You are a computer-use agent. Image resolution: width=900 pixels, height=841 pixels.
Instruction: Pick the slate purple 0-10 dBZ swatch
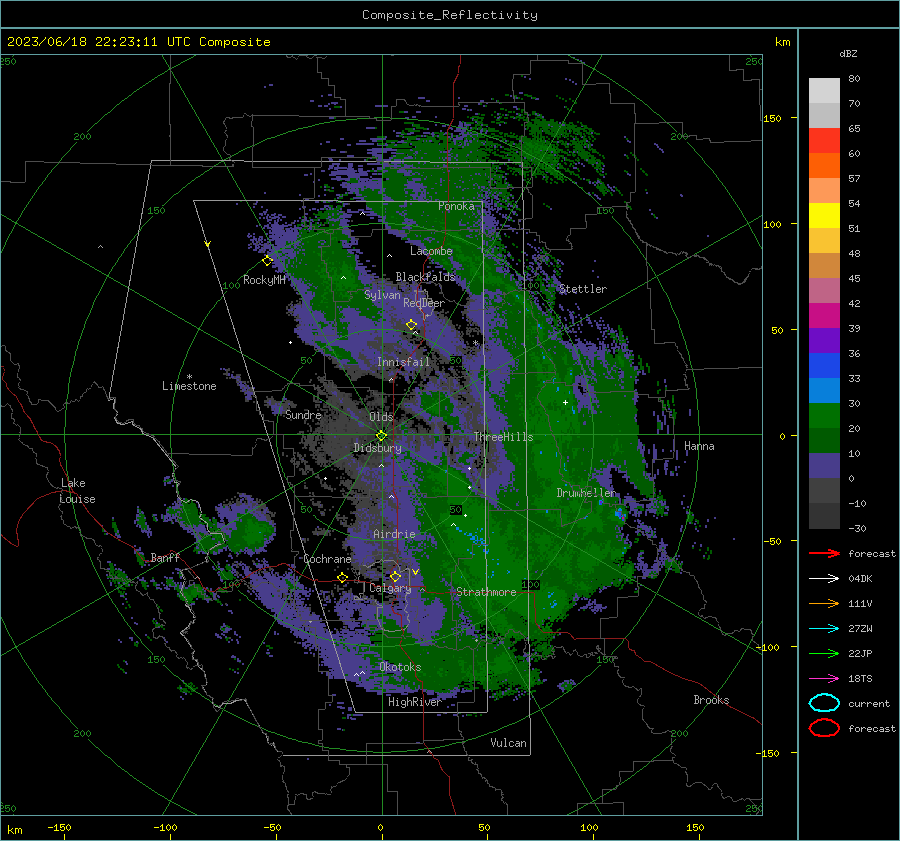[824, 465]
